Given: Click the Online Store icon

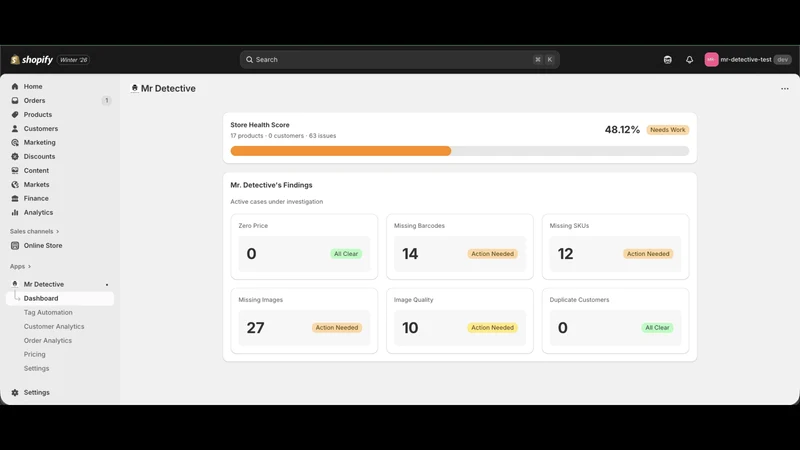Looking at the screenshot, I should click(x=15, y=245).
